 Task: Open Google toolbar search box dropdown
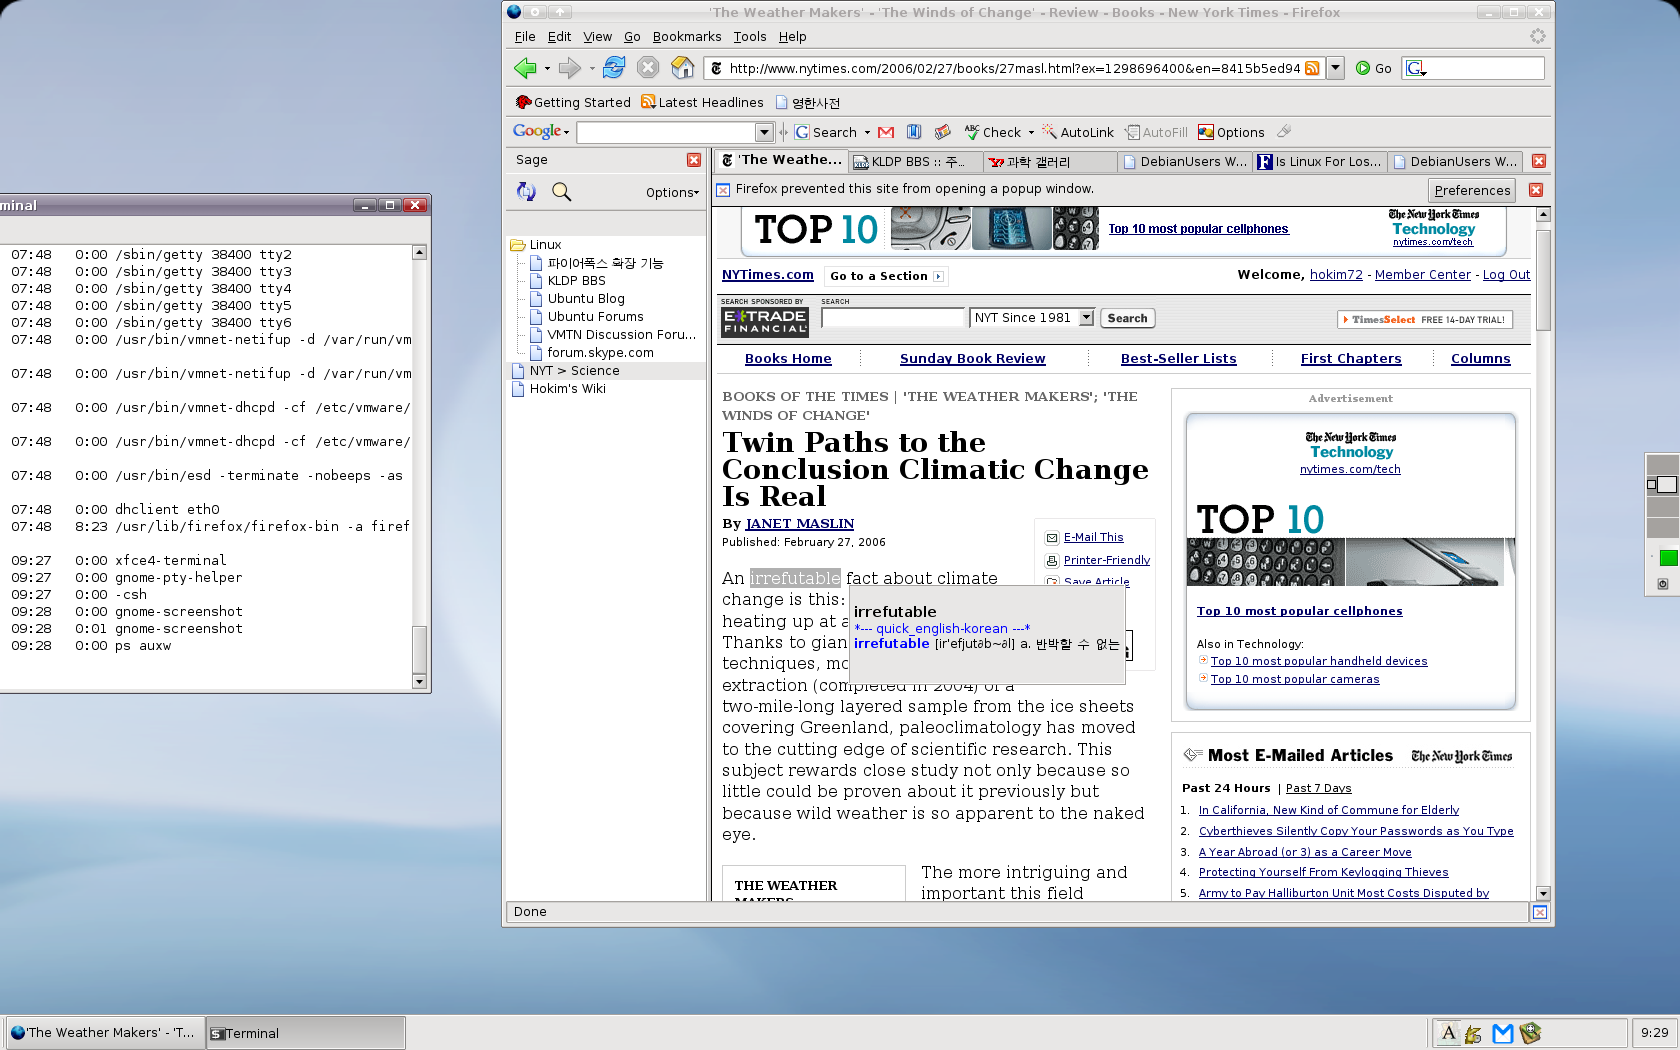point(764,132)
